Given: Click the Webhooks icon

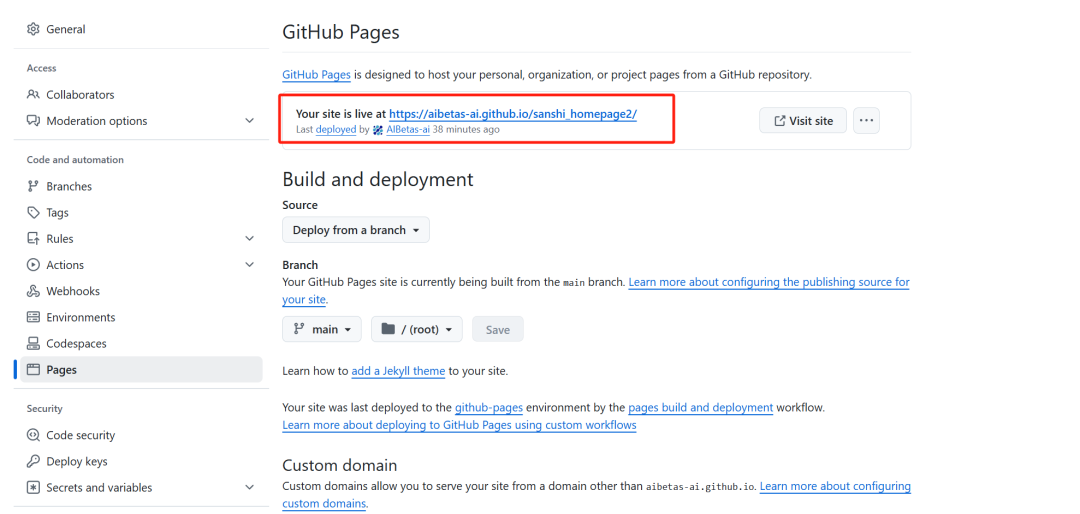Looking at the screenshot, I should [33, 291].
